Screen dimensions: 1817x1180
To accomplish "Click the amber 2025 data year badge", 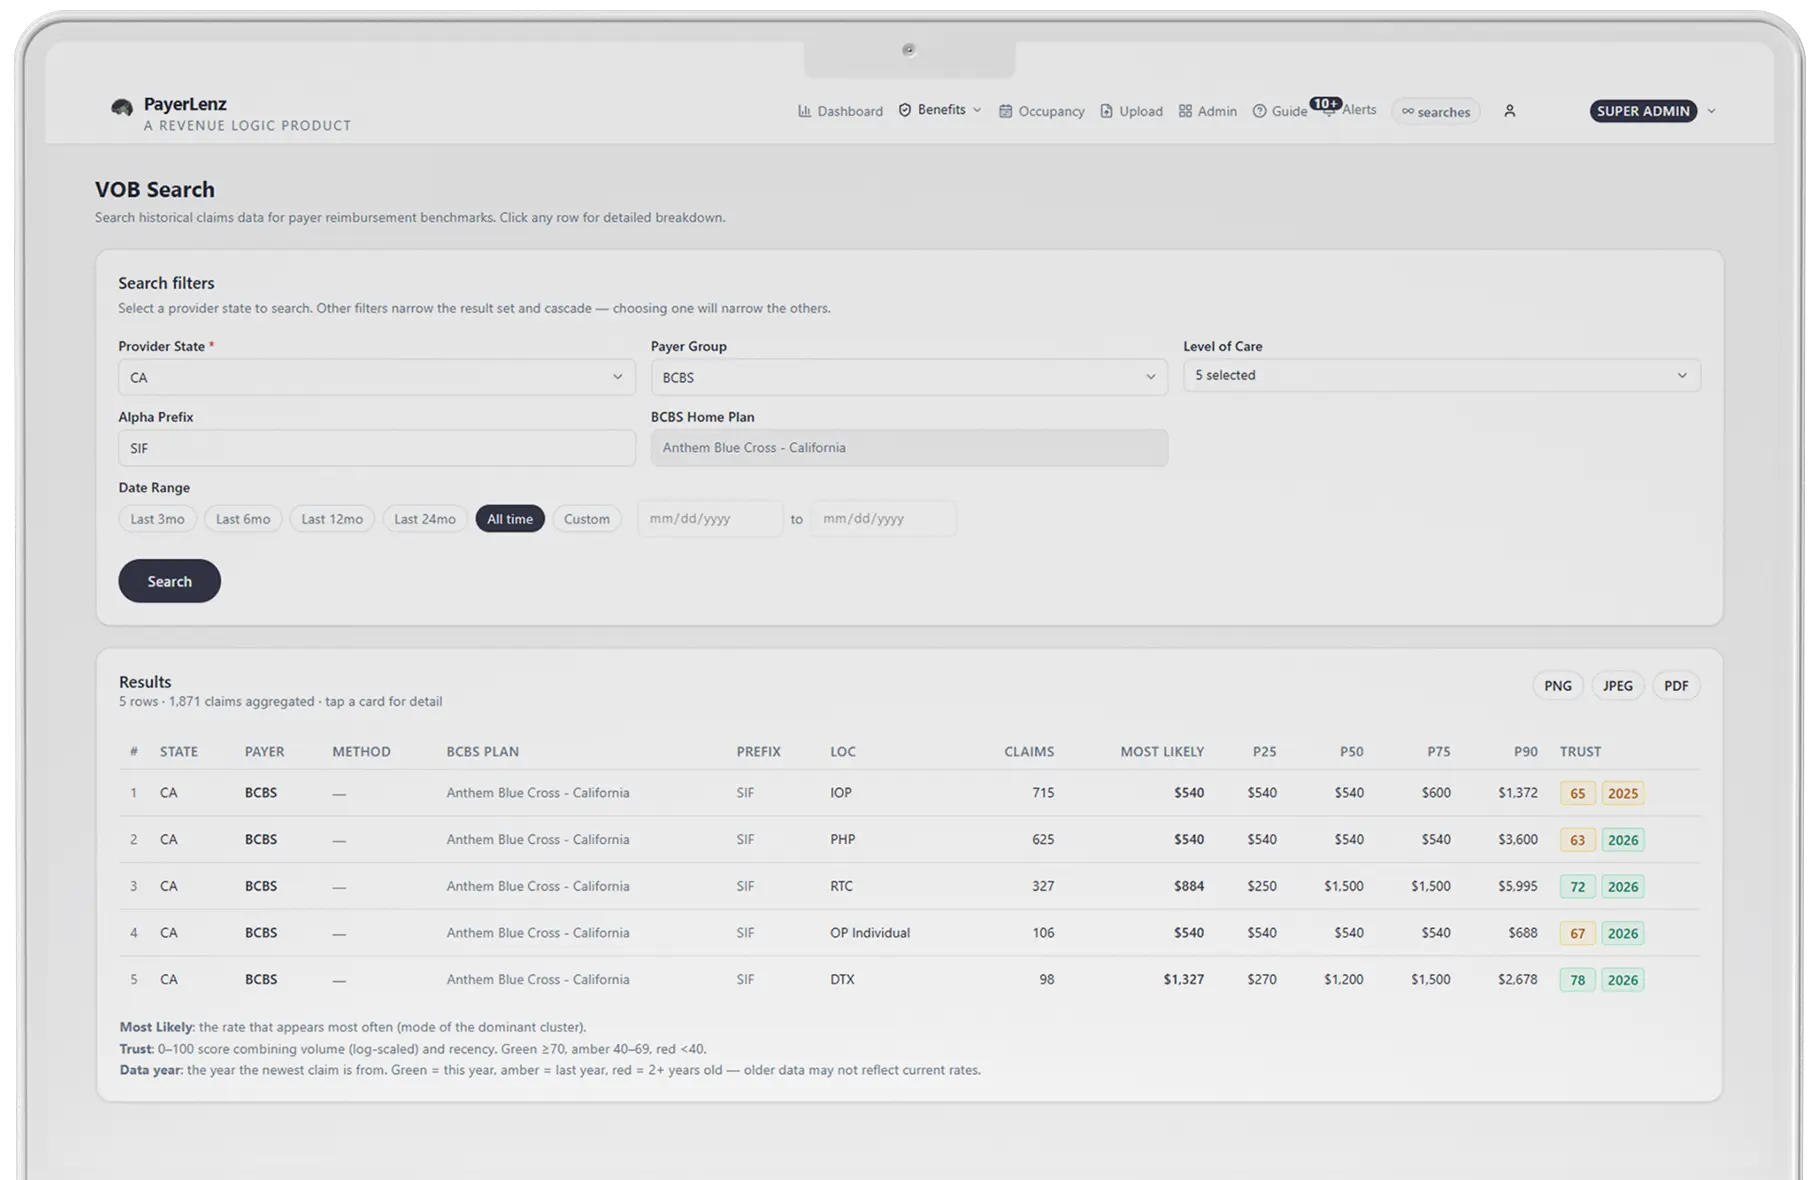I will coord(1622,793).
